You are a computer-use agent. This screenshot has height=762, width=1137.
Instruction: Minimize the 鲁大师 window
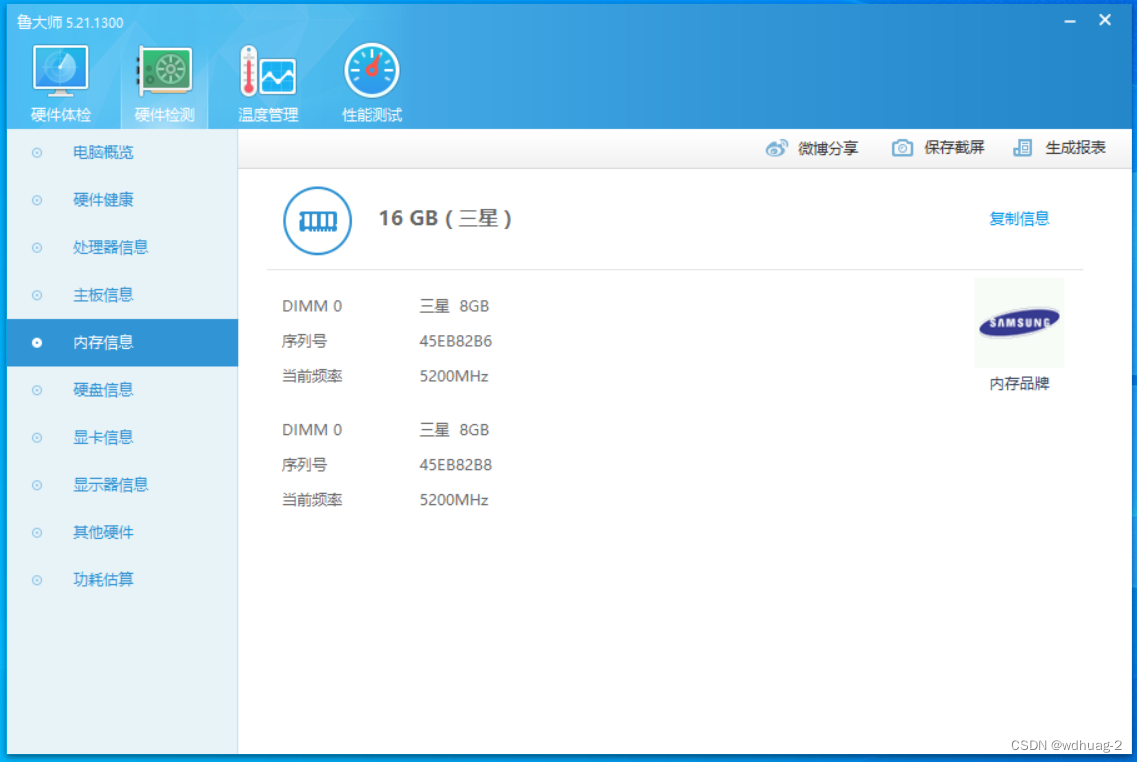click(1070, 21)
